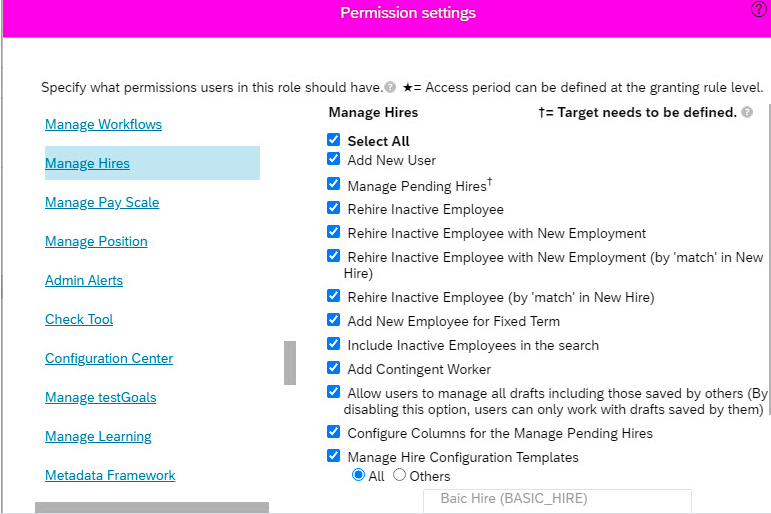Click help icon beside permissions instruction text
The height and width of the screenshot is (514, 771).
[390, 88]
